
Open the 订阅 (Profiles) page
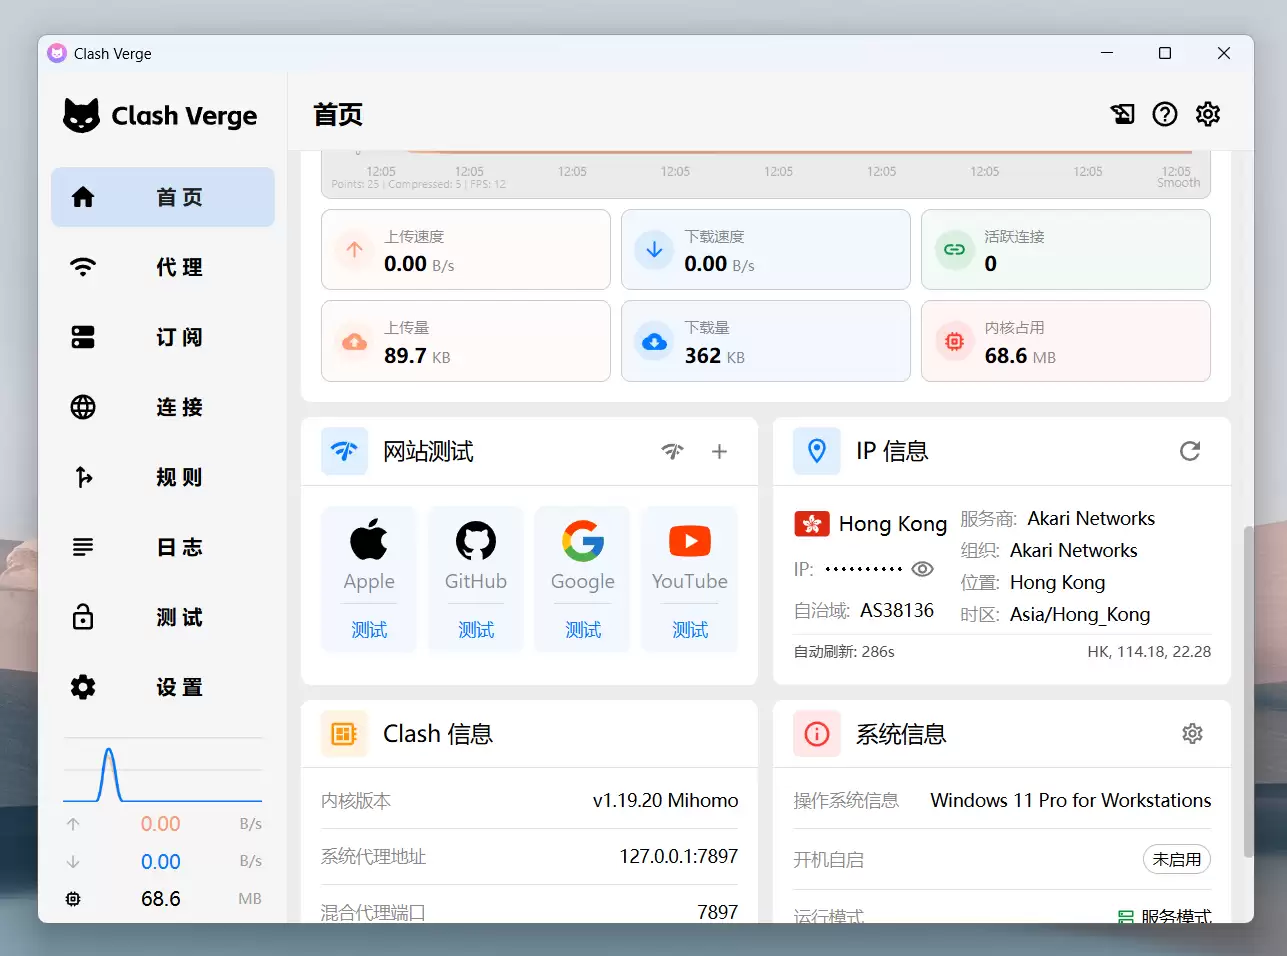(163, 337)
